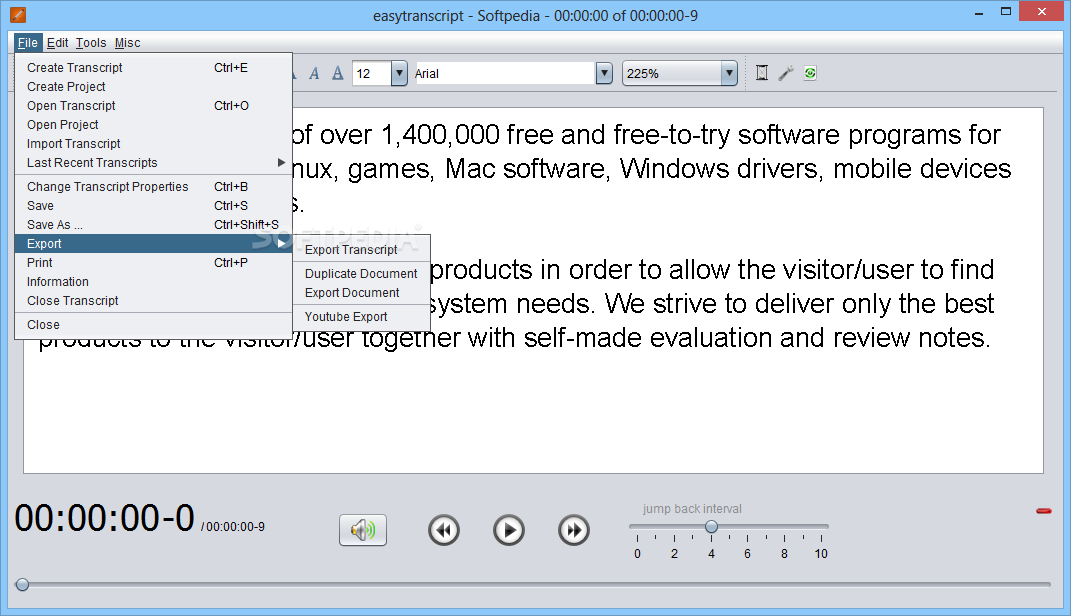This screenshot has width=1071, height=616.
Task: Open the Edit menu
Action: [x=57, y=42]
